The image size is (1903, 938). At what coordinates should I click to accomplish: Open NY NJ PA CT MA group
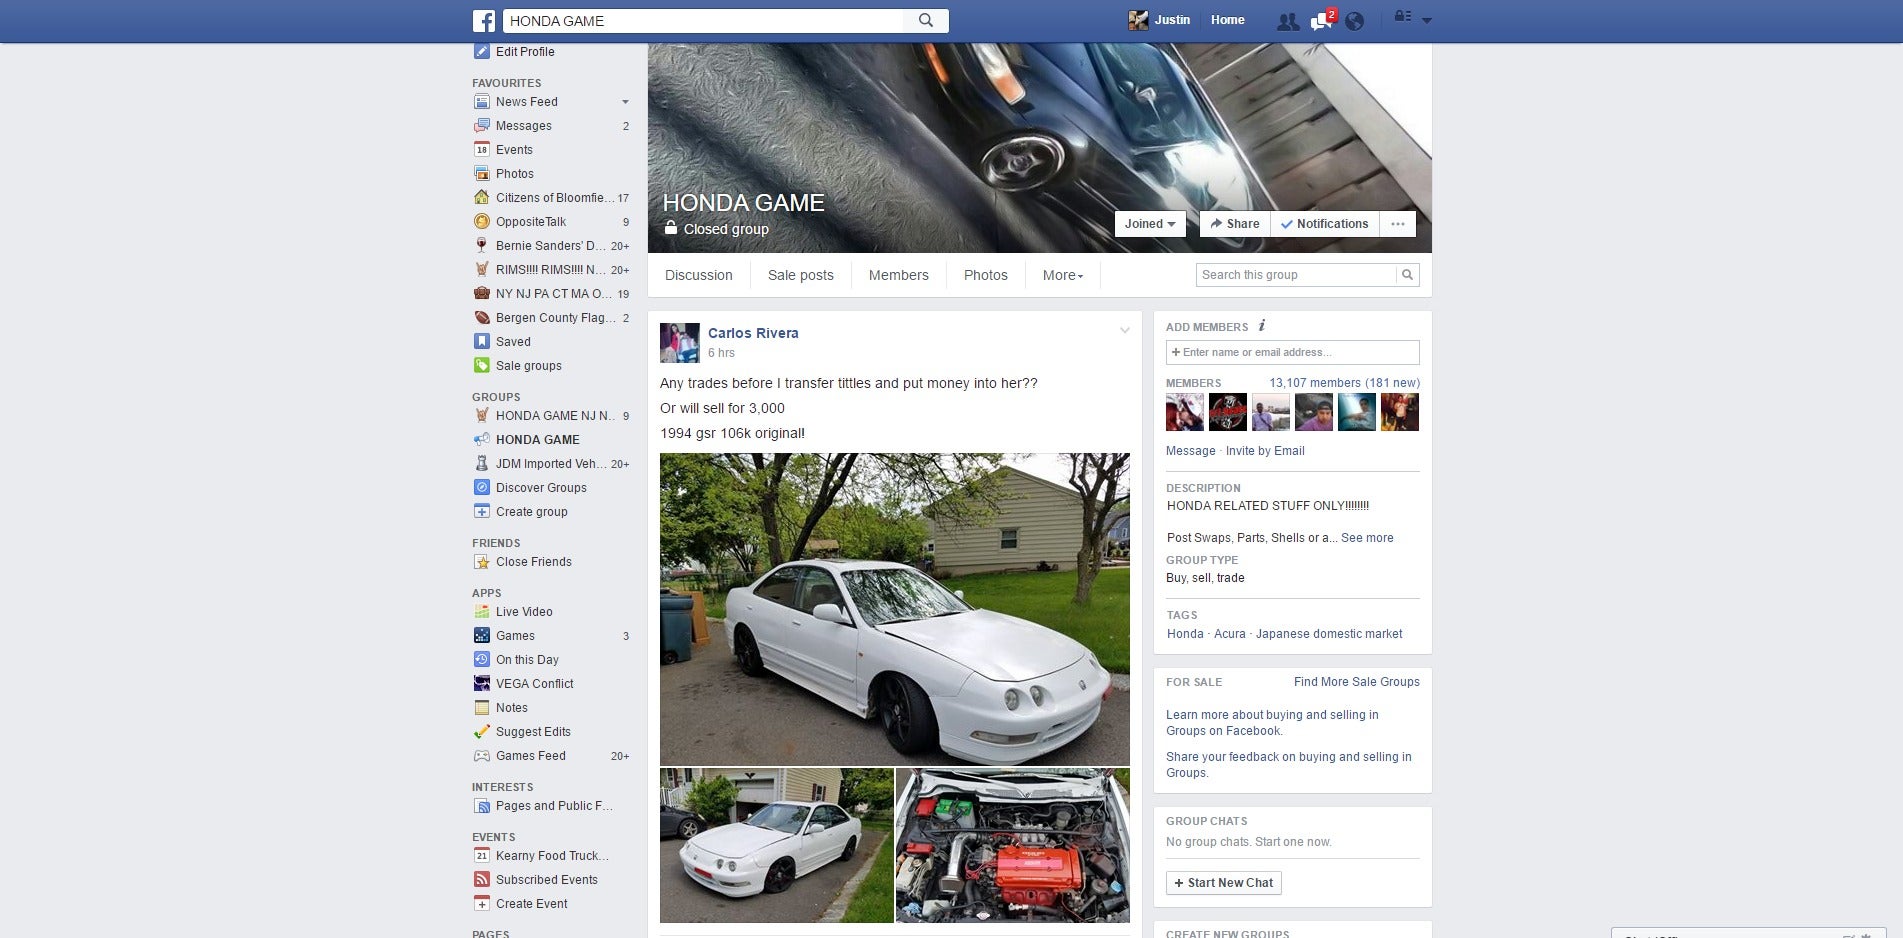[x=552, y=294]
